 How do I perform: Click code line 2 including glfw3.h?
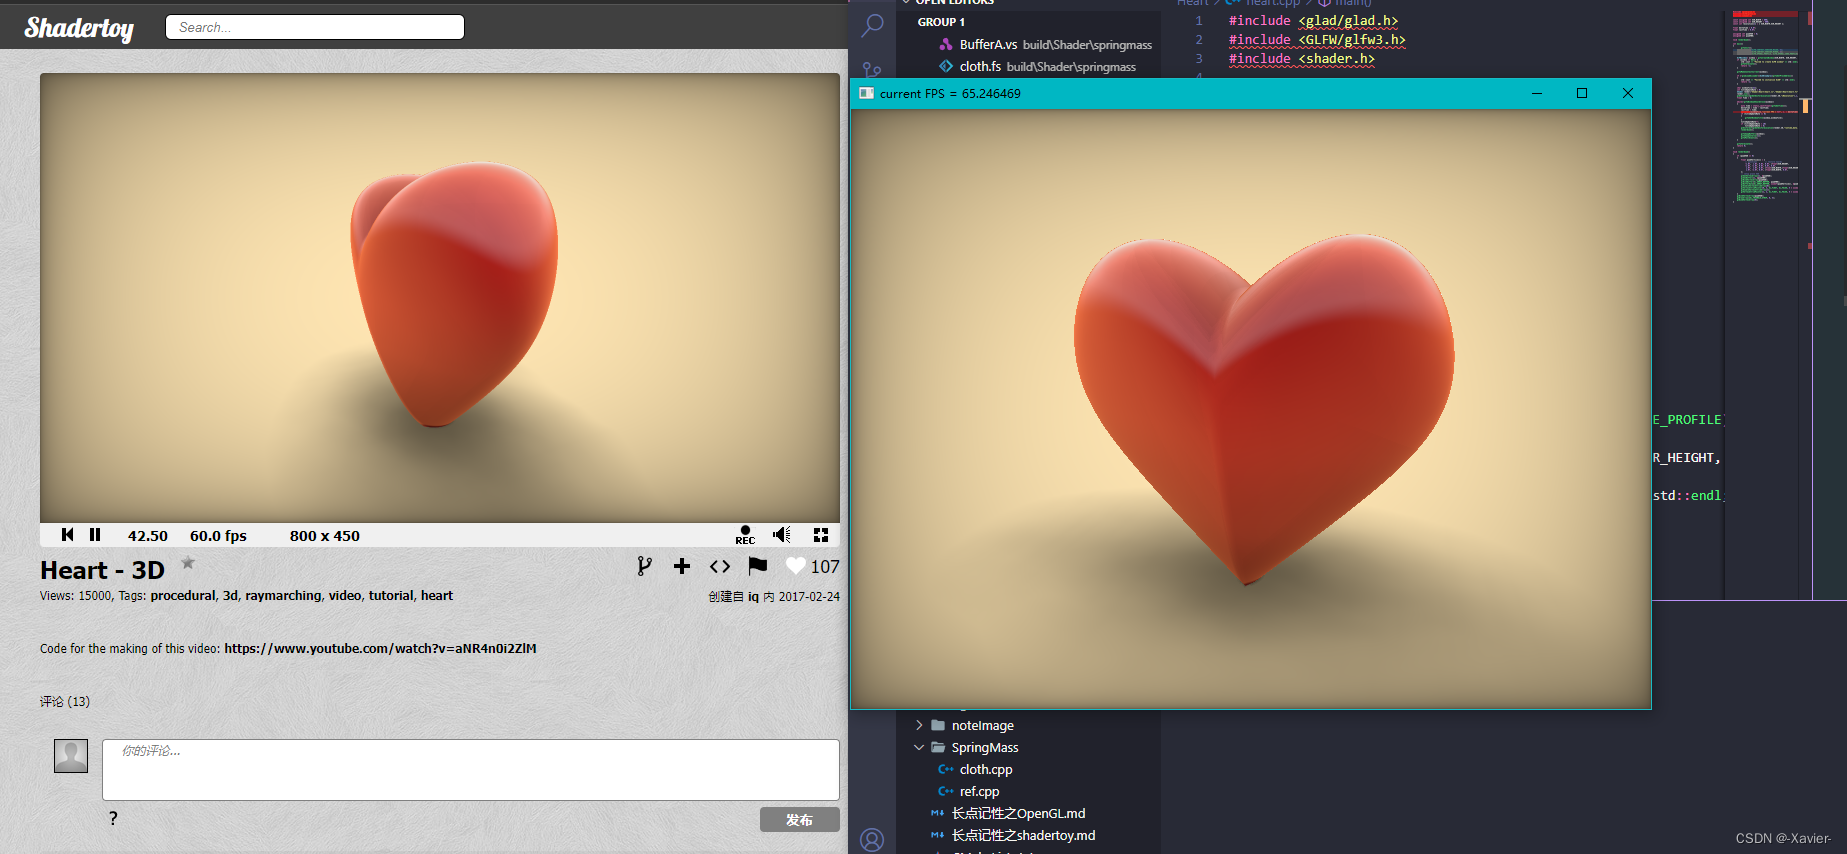pos(1317,39)
